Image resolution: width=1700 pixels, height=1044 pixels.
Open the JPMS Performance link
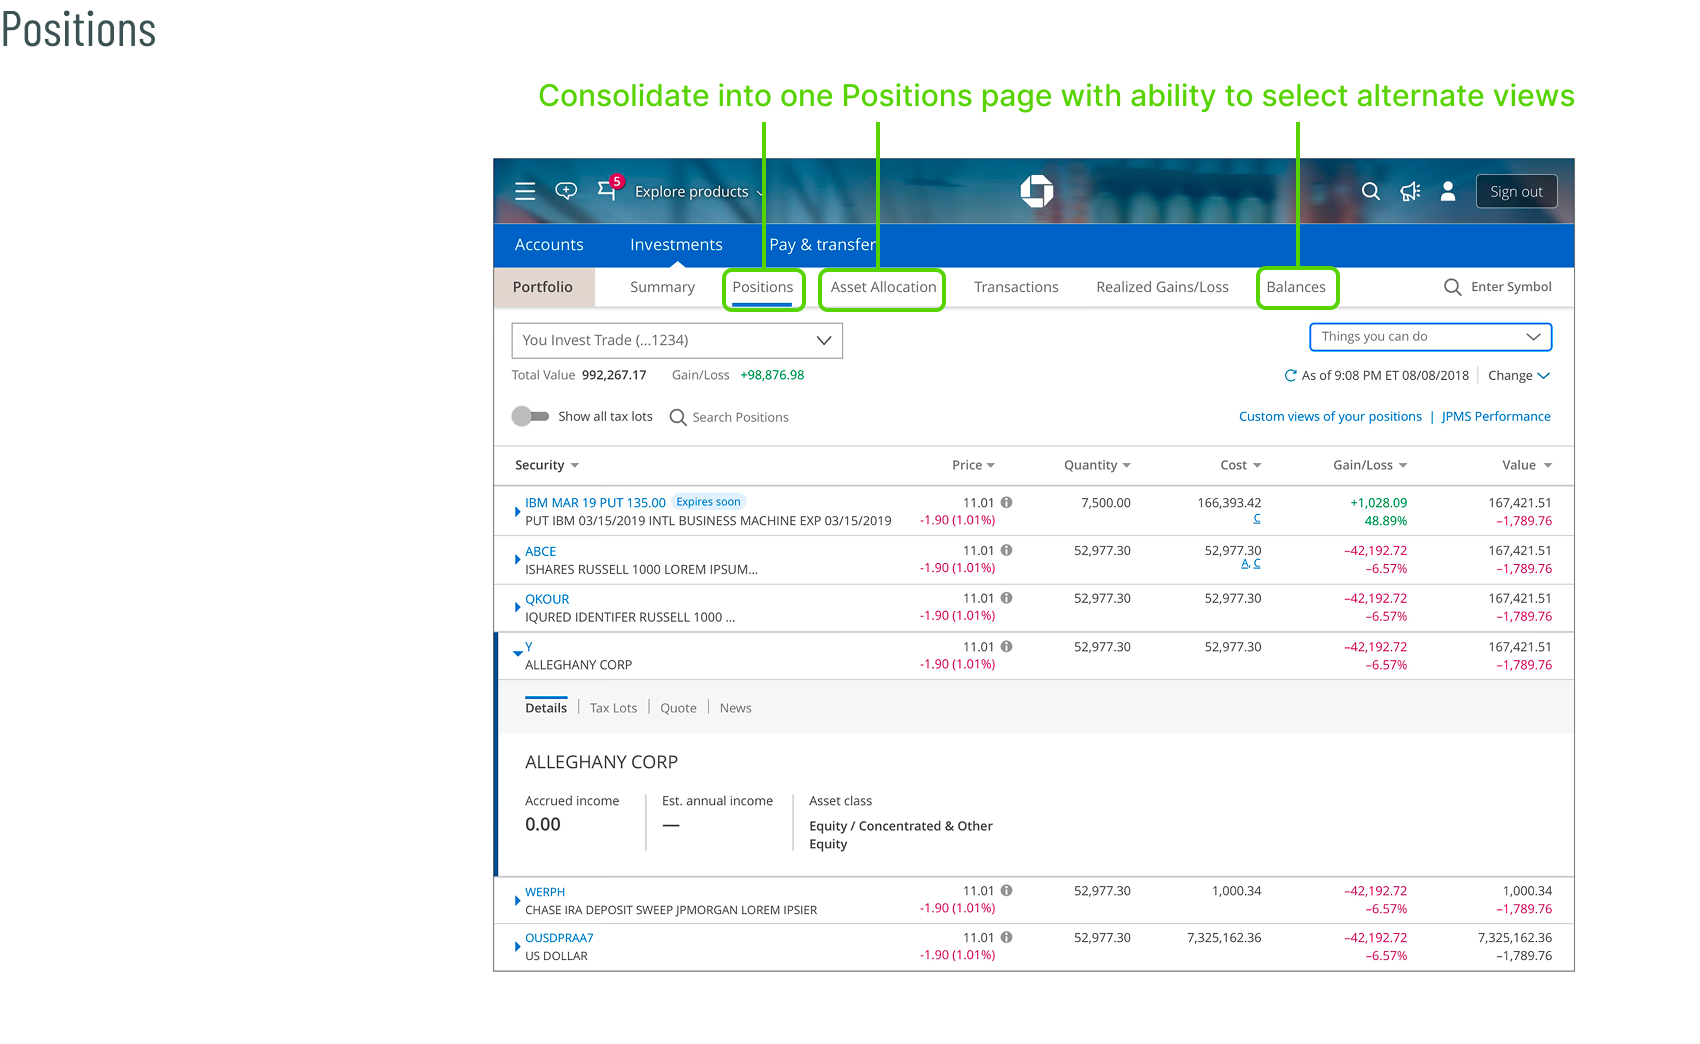tap(1496, 417)
